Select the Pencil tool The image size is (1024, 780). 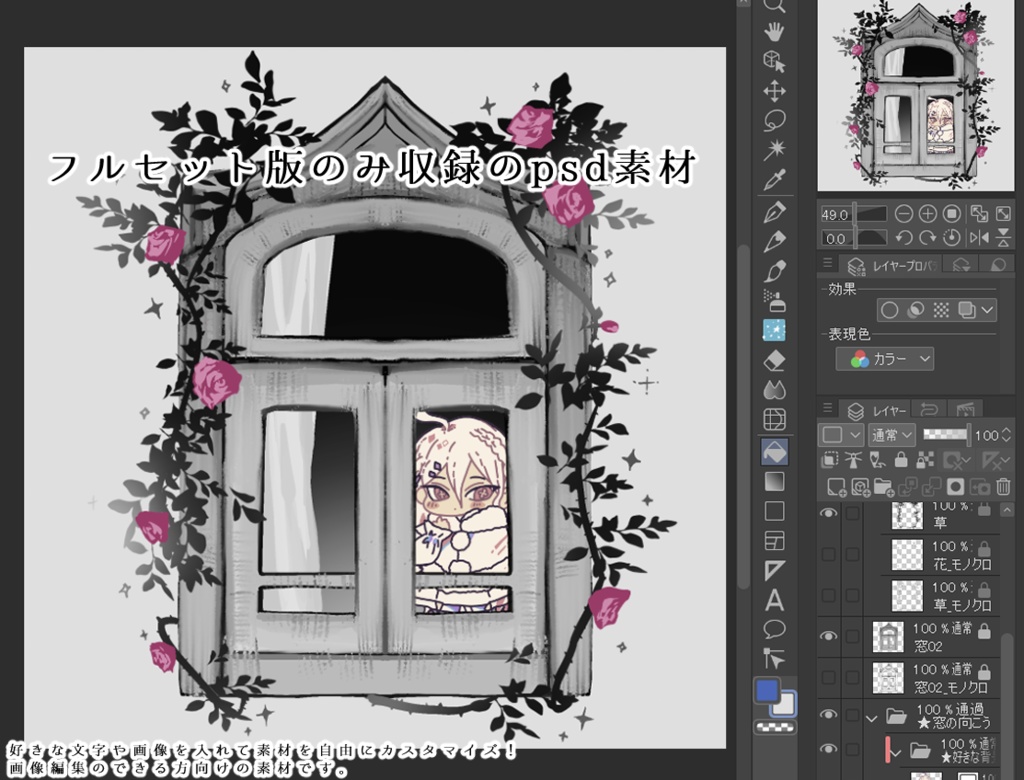[775, 242]
